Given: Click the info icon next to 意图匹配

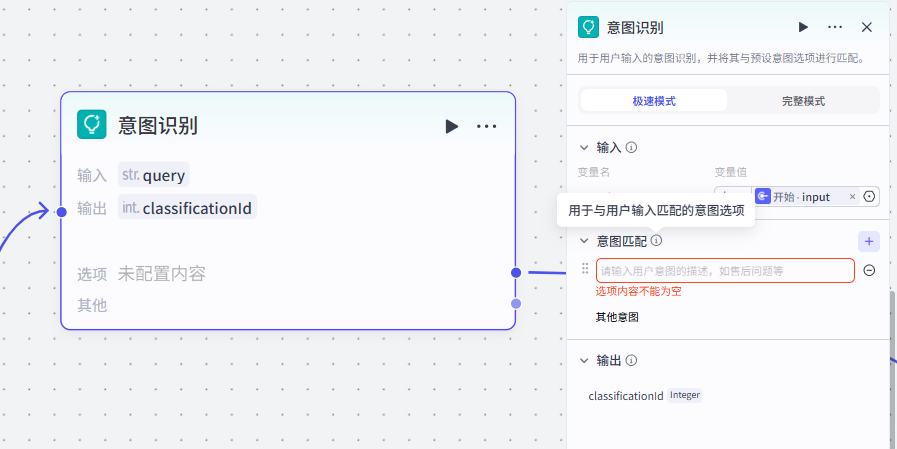Looking at the screenshot, I should tap(657, 241).
